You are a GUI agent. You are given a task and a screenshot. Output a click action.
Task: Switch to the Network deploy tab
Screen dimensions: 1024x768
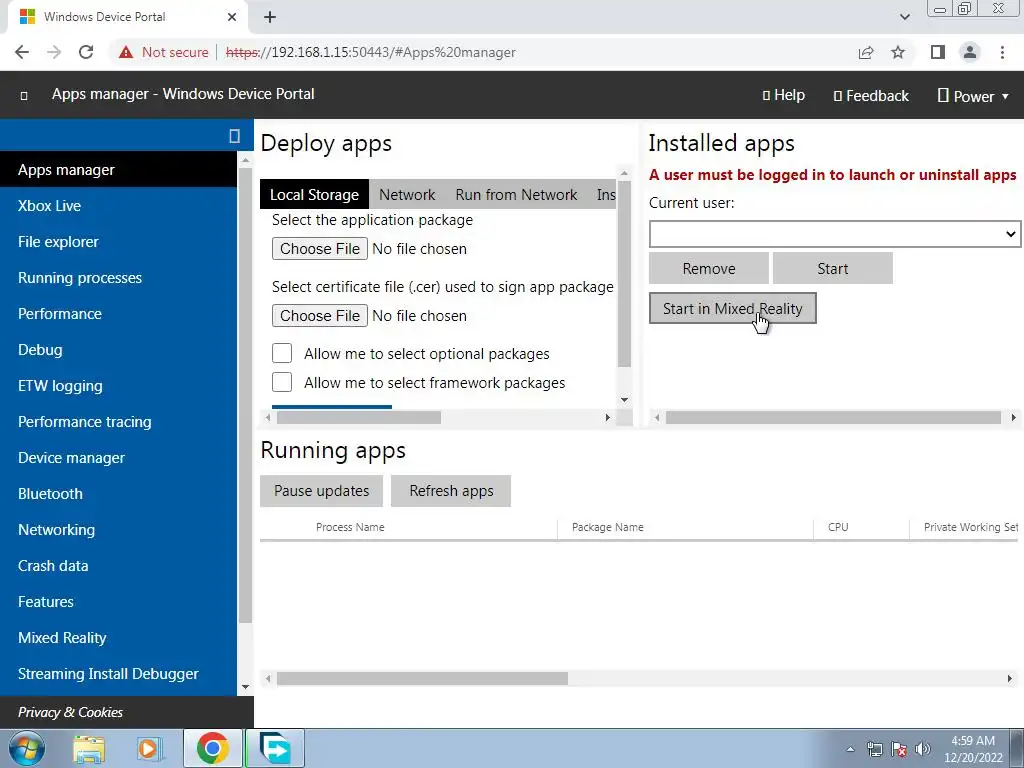[x=407, y=195]
